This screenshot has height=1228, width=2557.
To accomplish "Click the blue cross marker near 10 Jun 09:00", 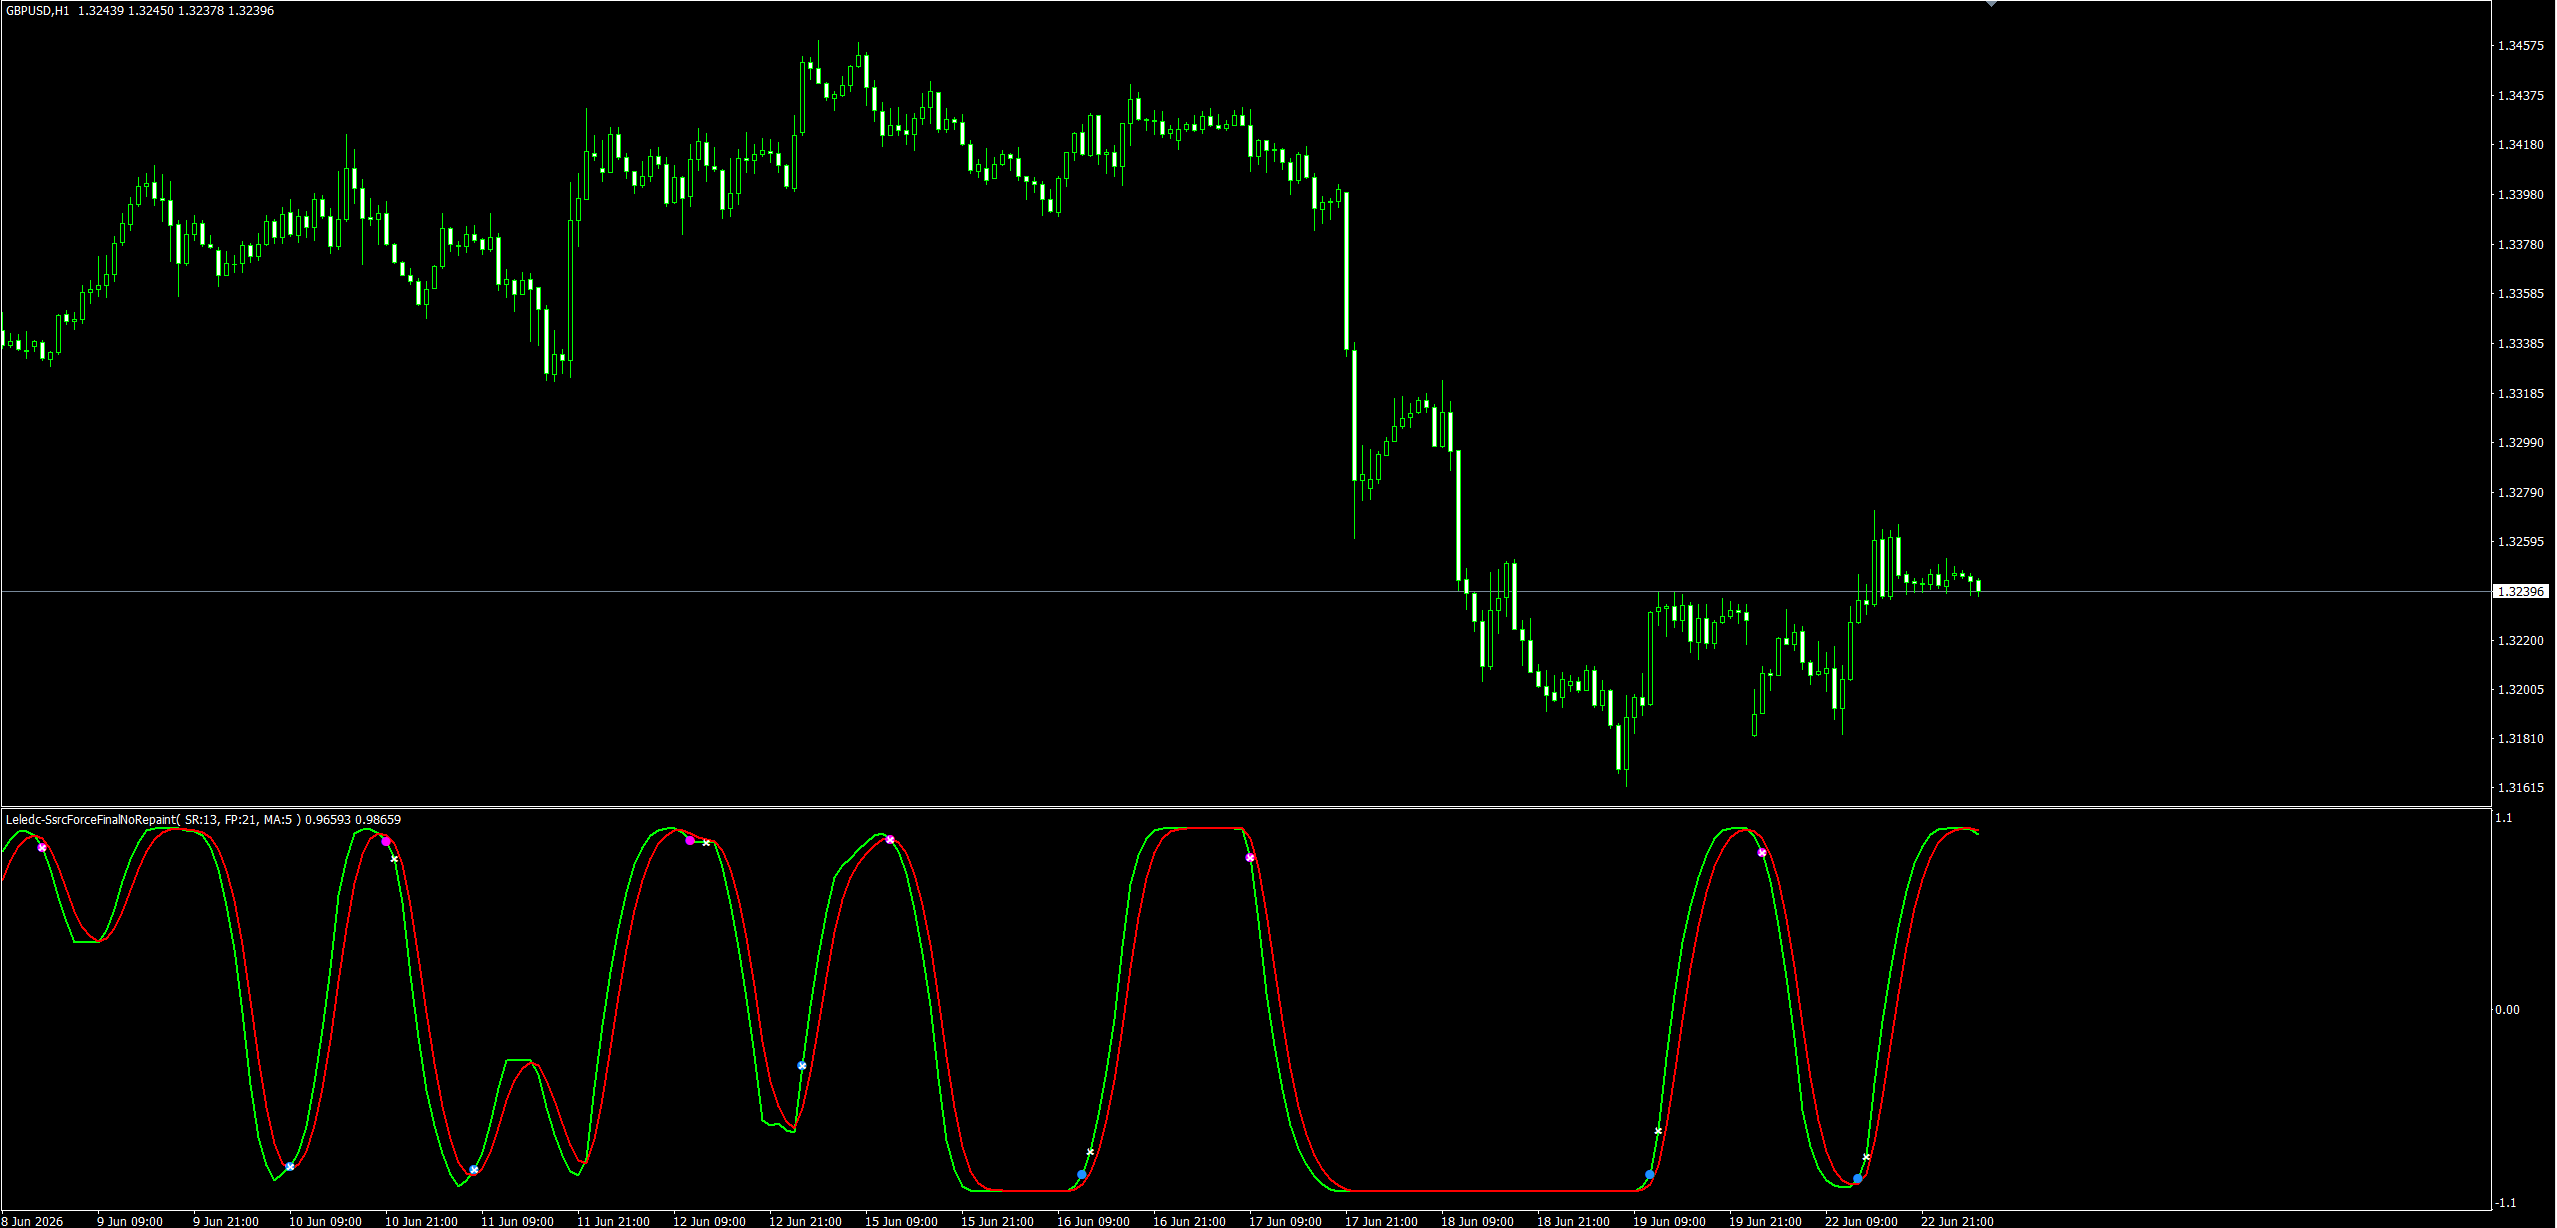I will point(290,1167).
